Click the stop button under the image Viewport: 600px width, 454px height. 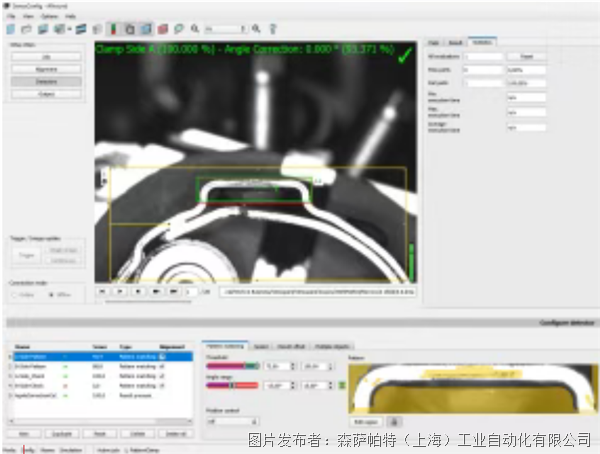(x=138, y=291)
